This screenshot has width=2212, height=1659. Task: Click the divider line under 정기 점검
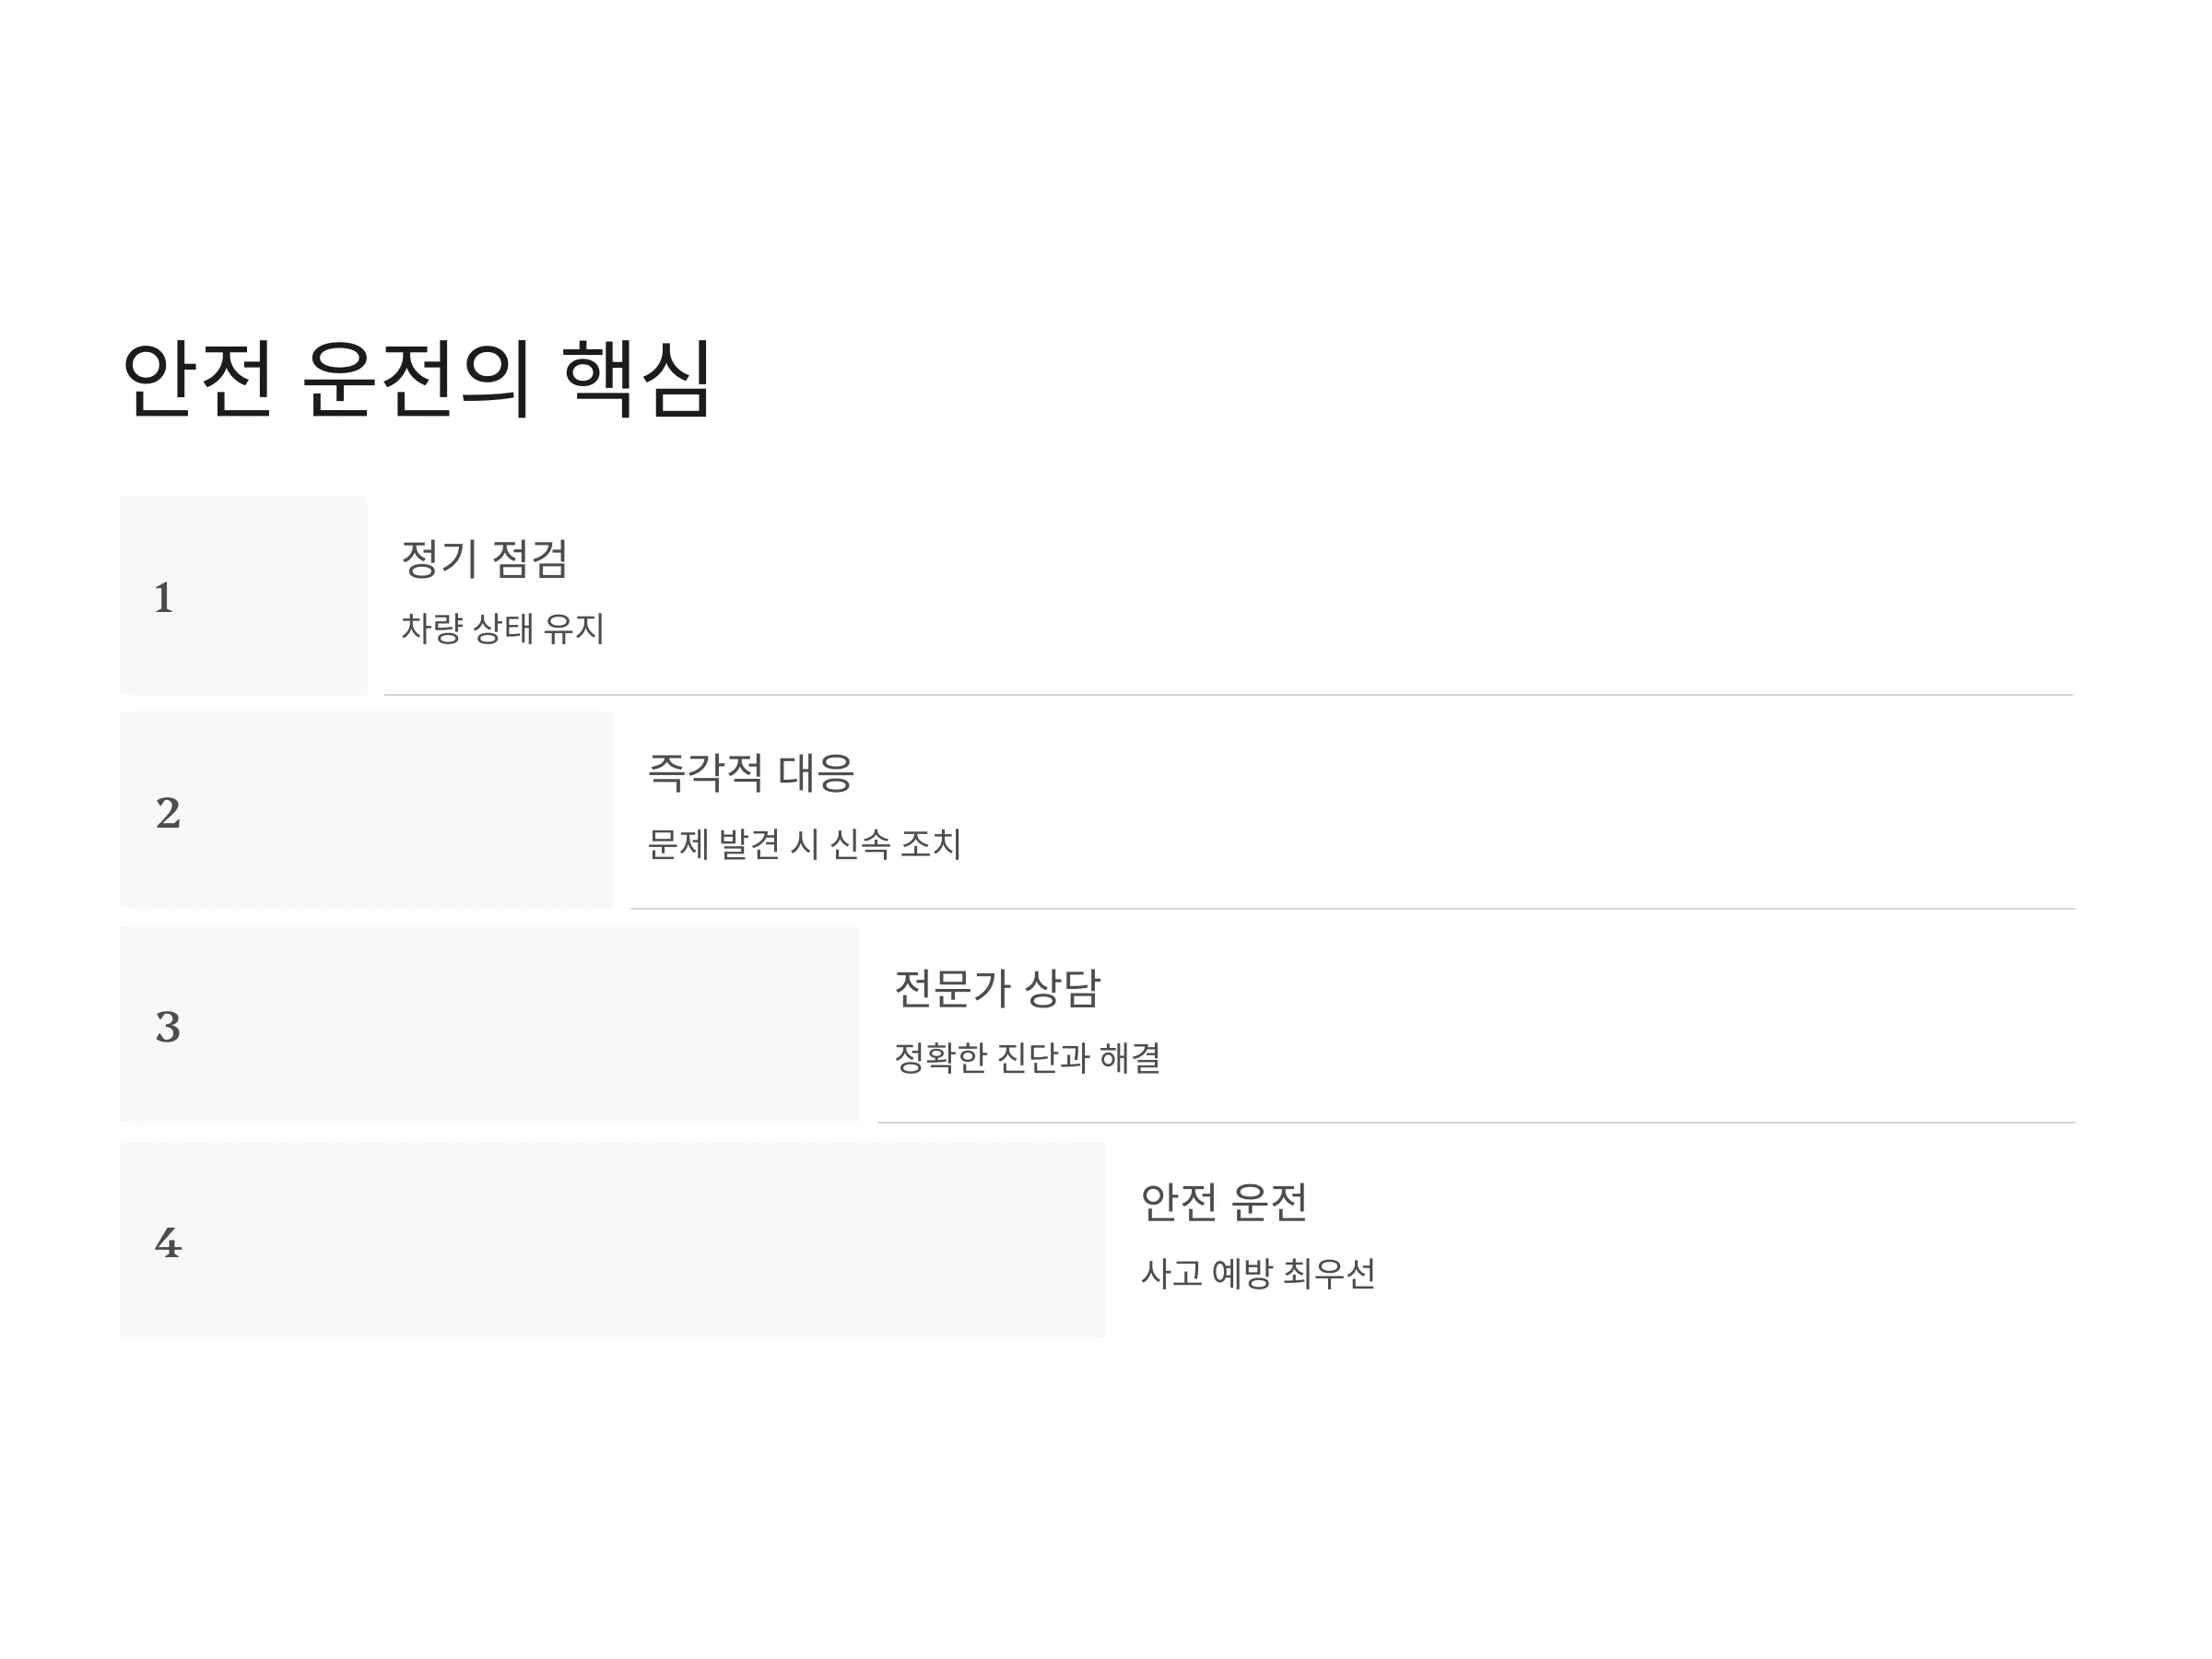click(1228, 694)
